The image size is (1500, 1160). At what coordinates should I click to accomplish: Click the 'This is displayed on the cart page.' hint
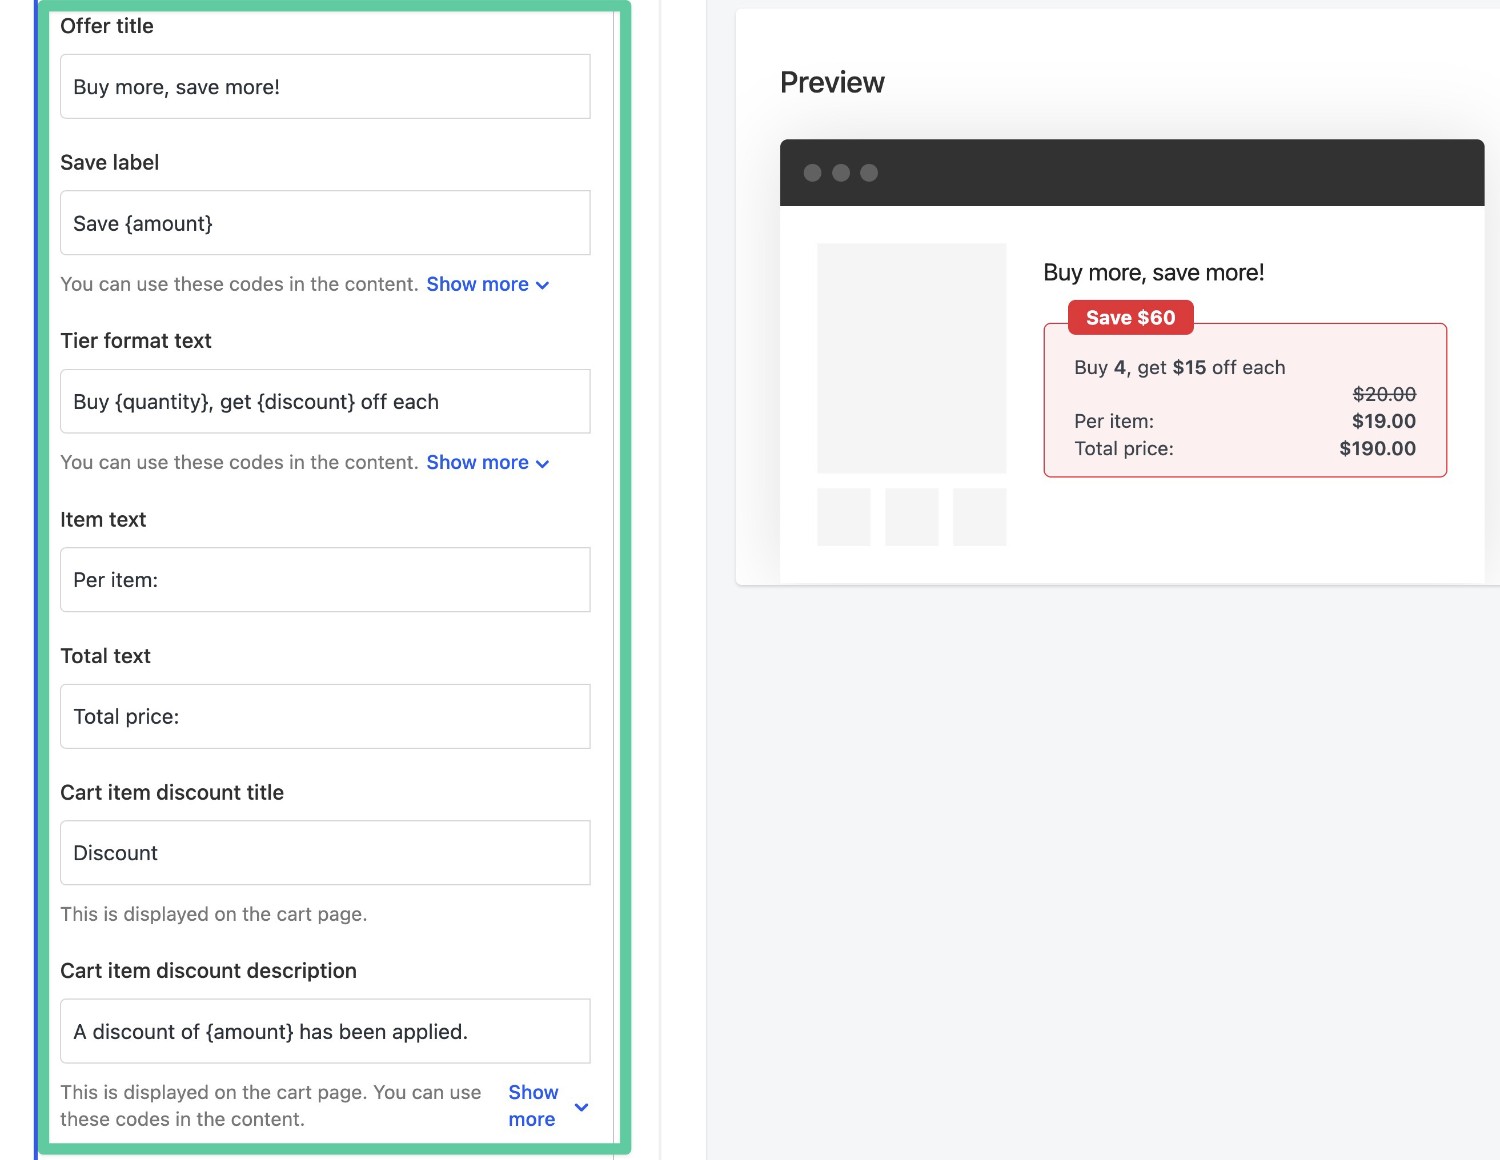tap(214, 914)
